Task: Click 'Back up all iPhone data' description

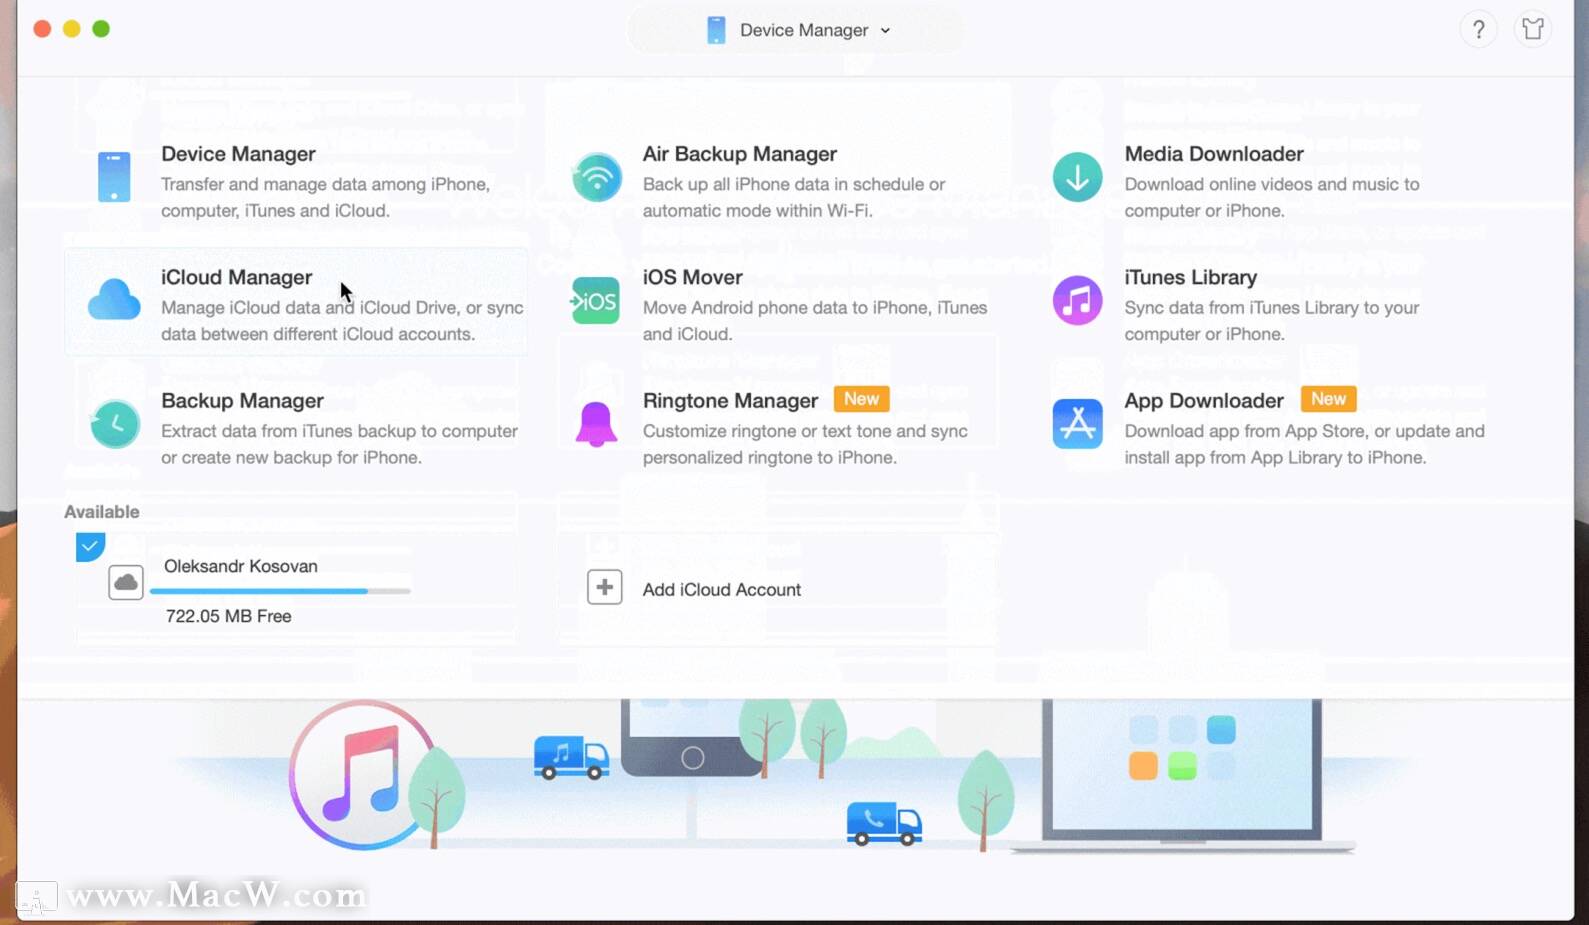Action: (x=793, y=197)
